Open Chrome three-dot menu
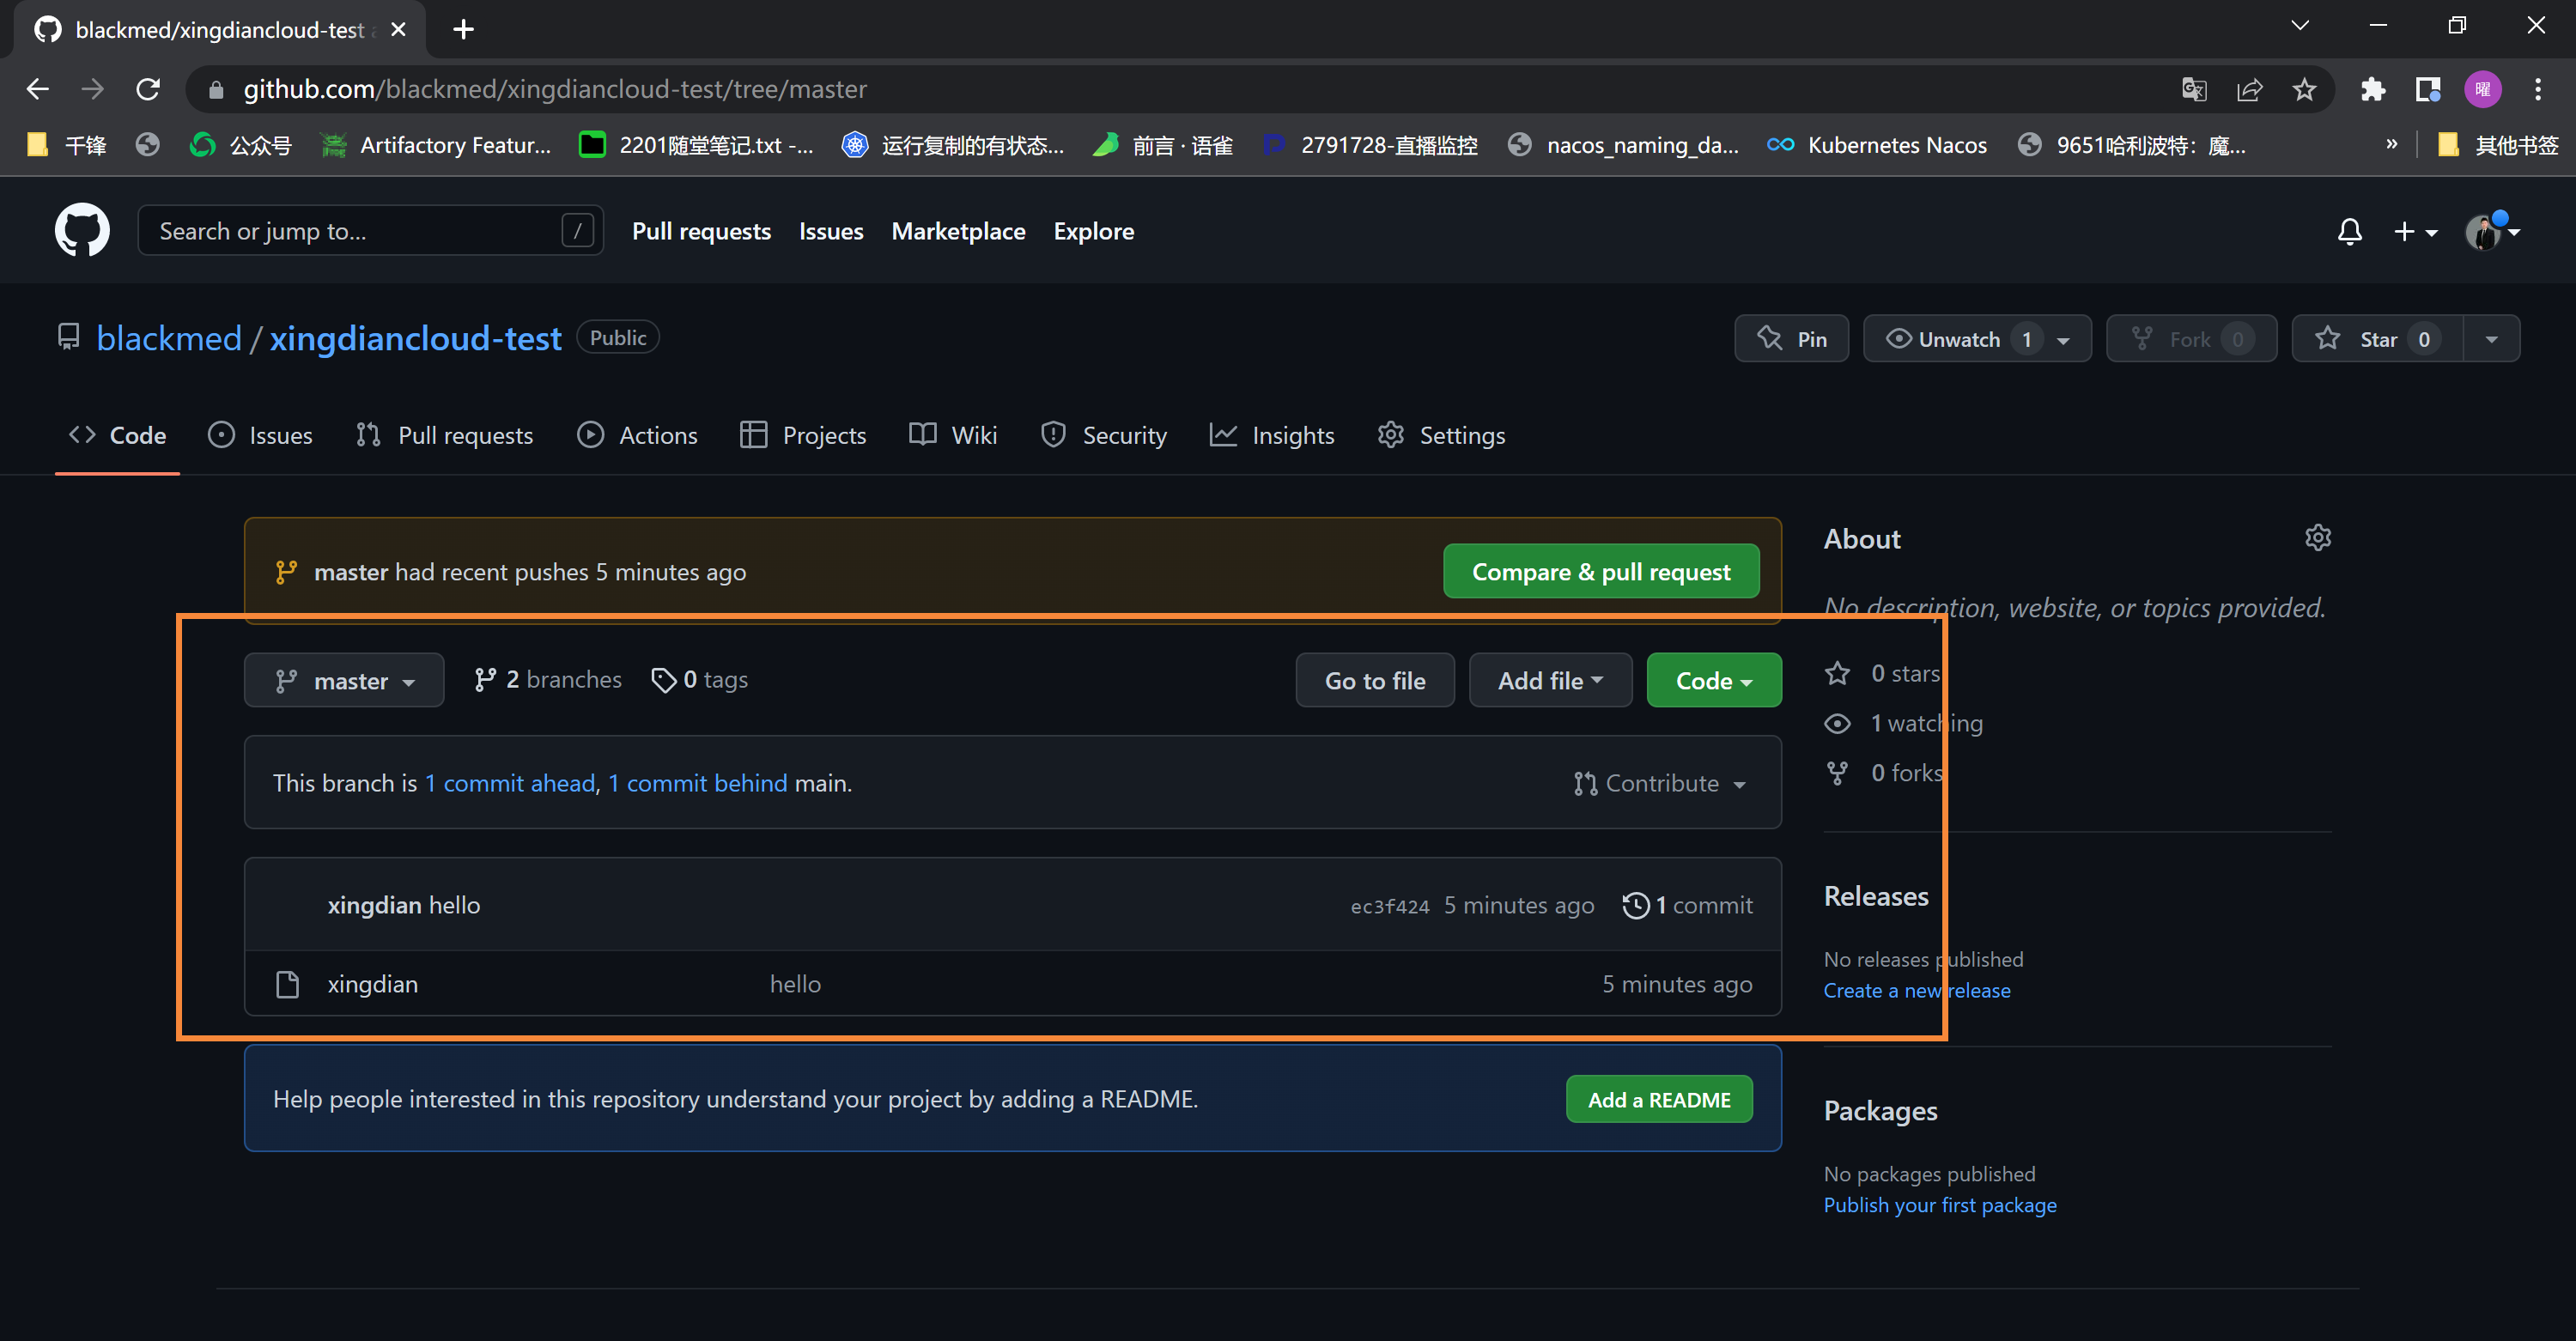The image size is (2576, 1341). click(2538, 89)
